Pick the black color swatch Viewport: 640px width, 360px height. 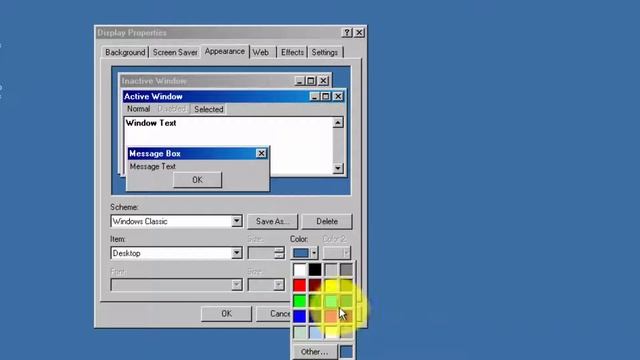(315, 270)
